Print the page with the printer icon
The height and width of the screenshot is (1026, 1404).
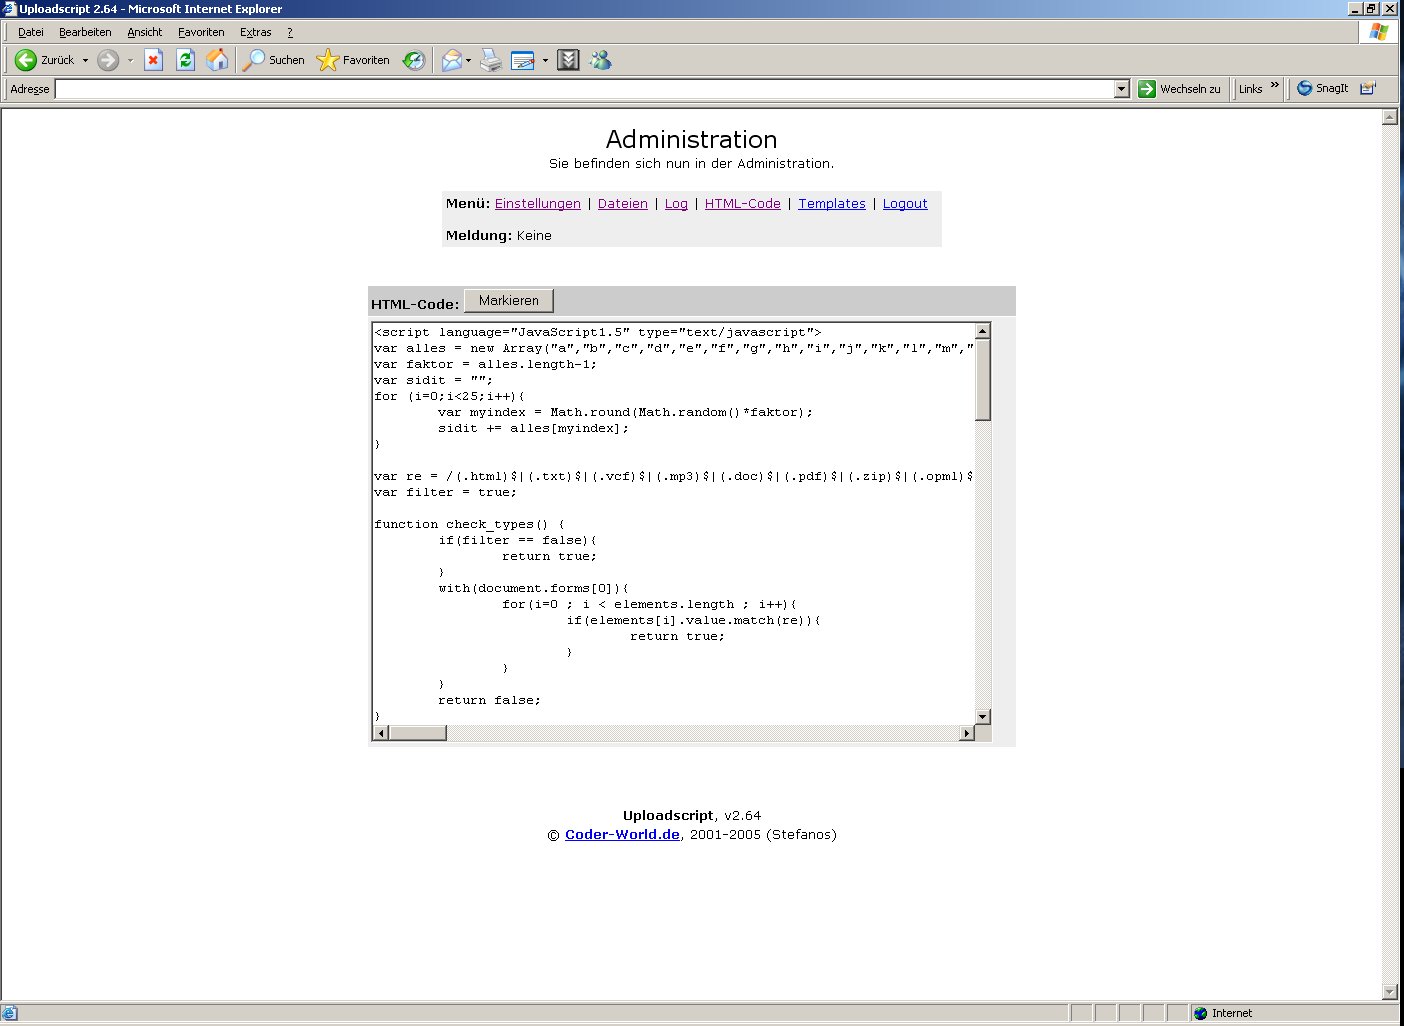(491, 60)
